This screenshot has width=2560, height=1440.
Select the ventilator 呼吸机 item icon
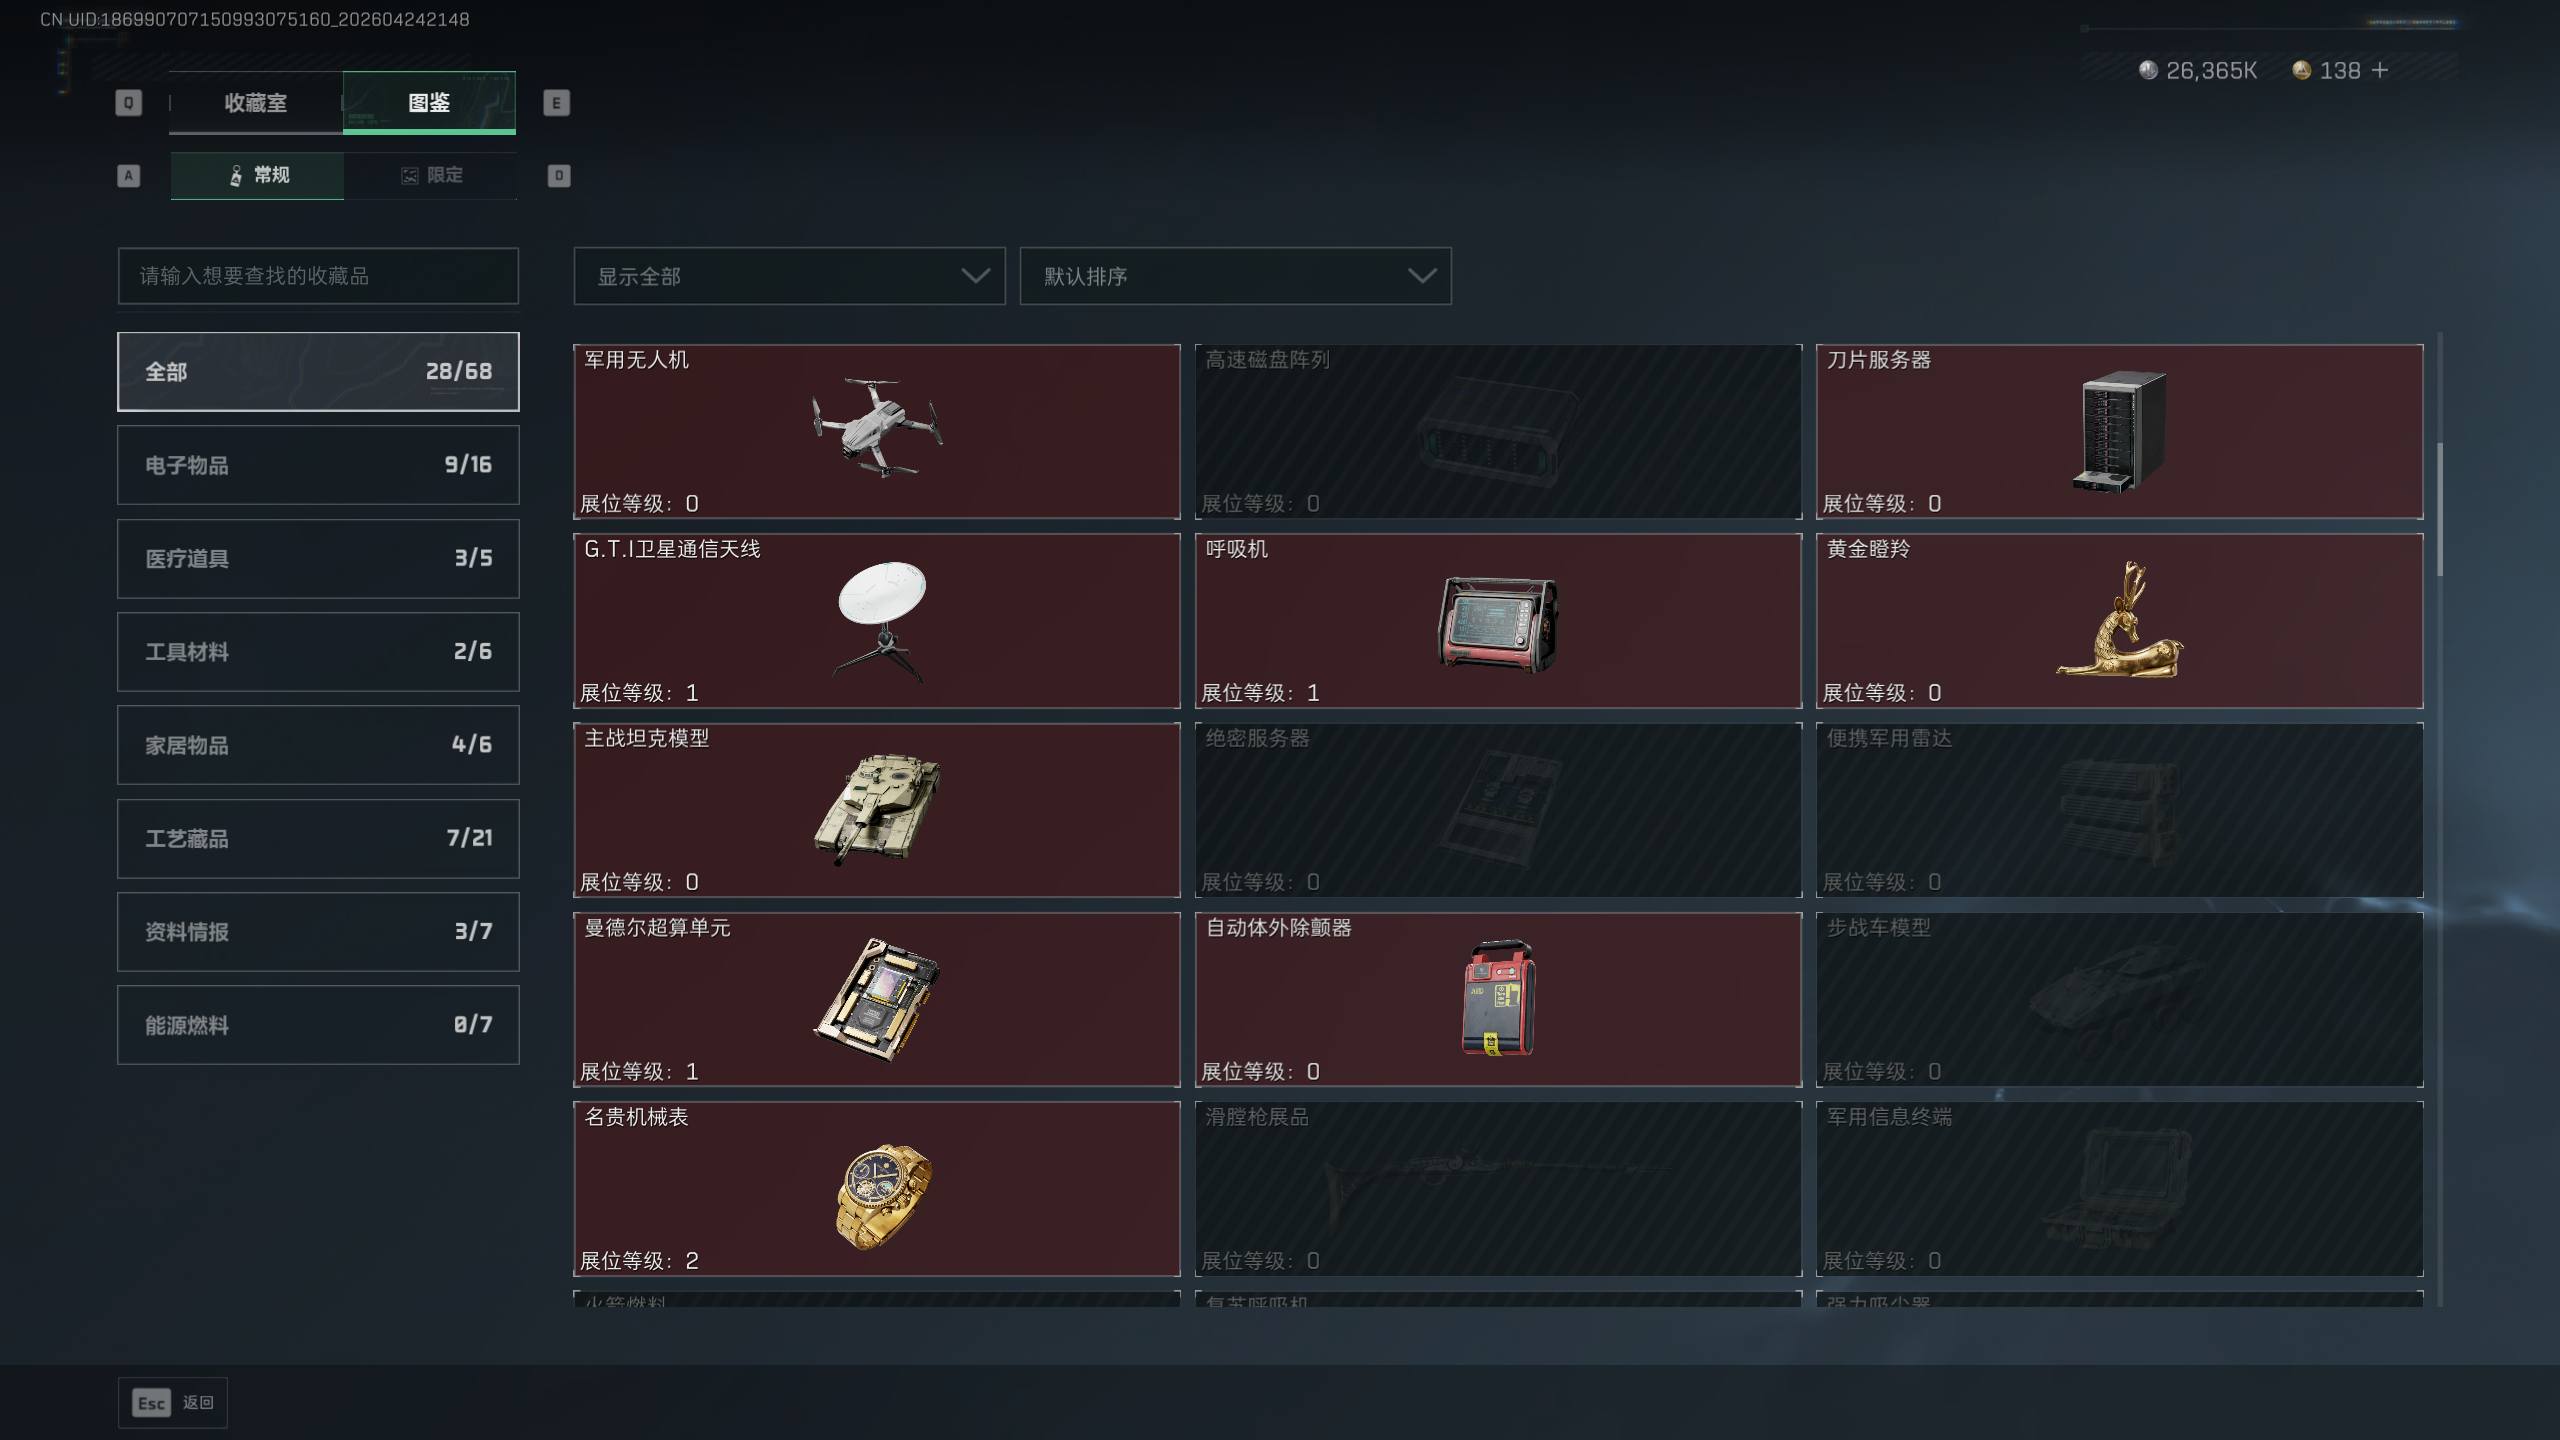(x=1498, y=624)
